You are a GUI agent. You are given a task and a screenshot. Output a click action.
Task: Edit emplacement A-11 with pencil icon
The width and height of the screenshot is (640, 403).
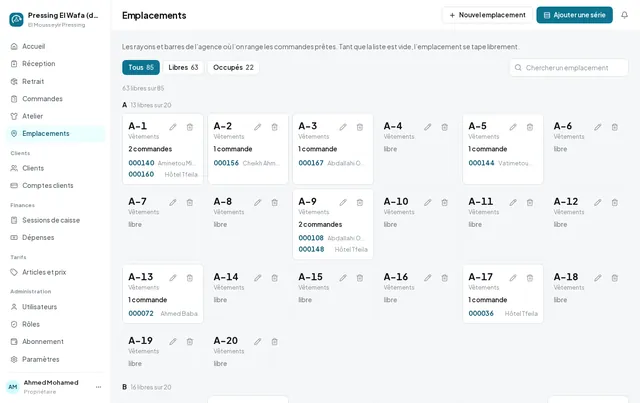point(513,203)
